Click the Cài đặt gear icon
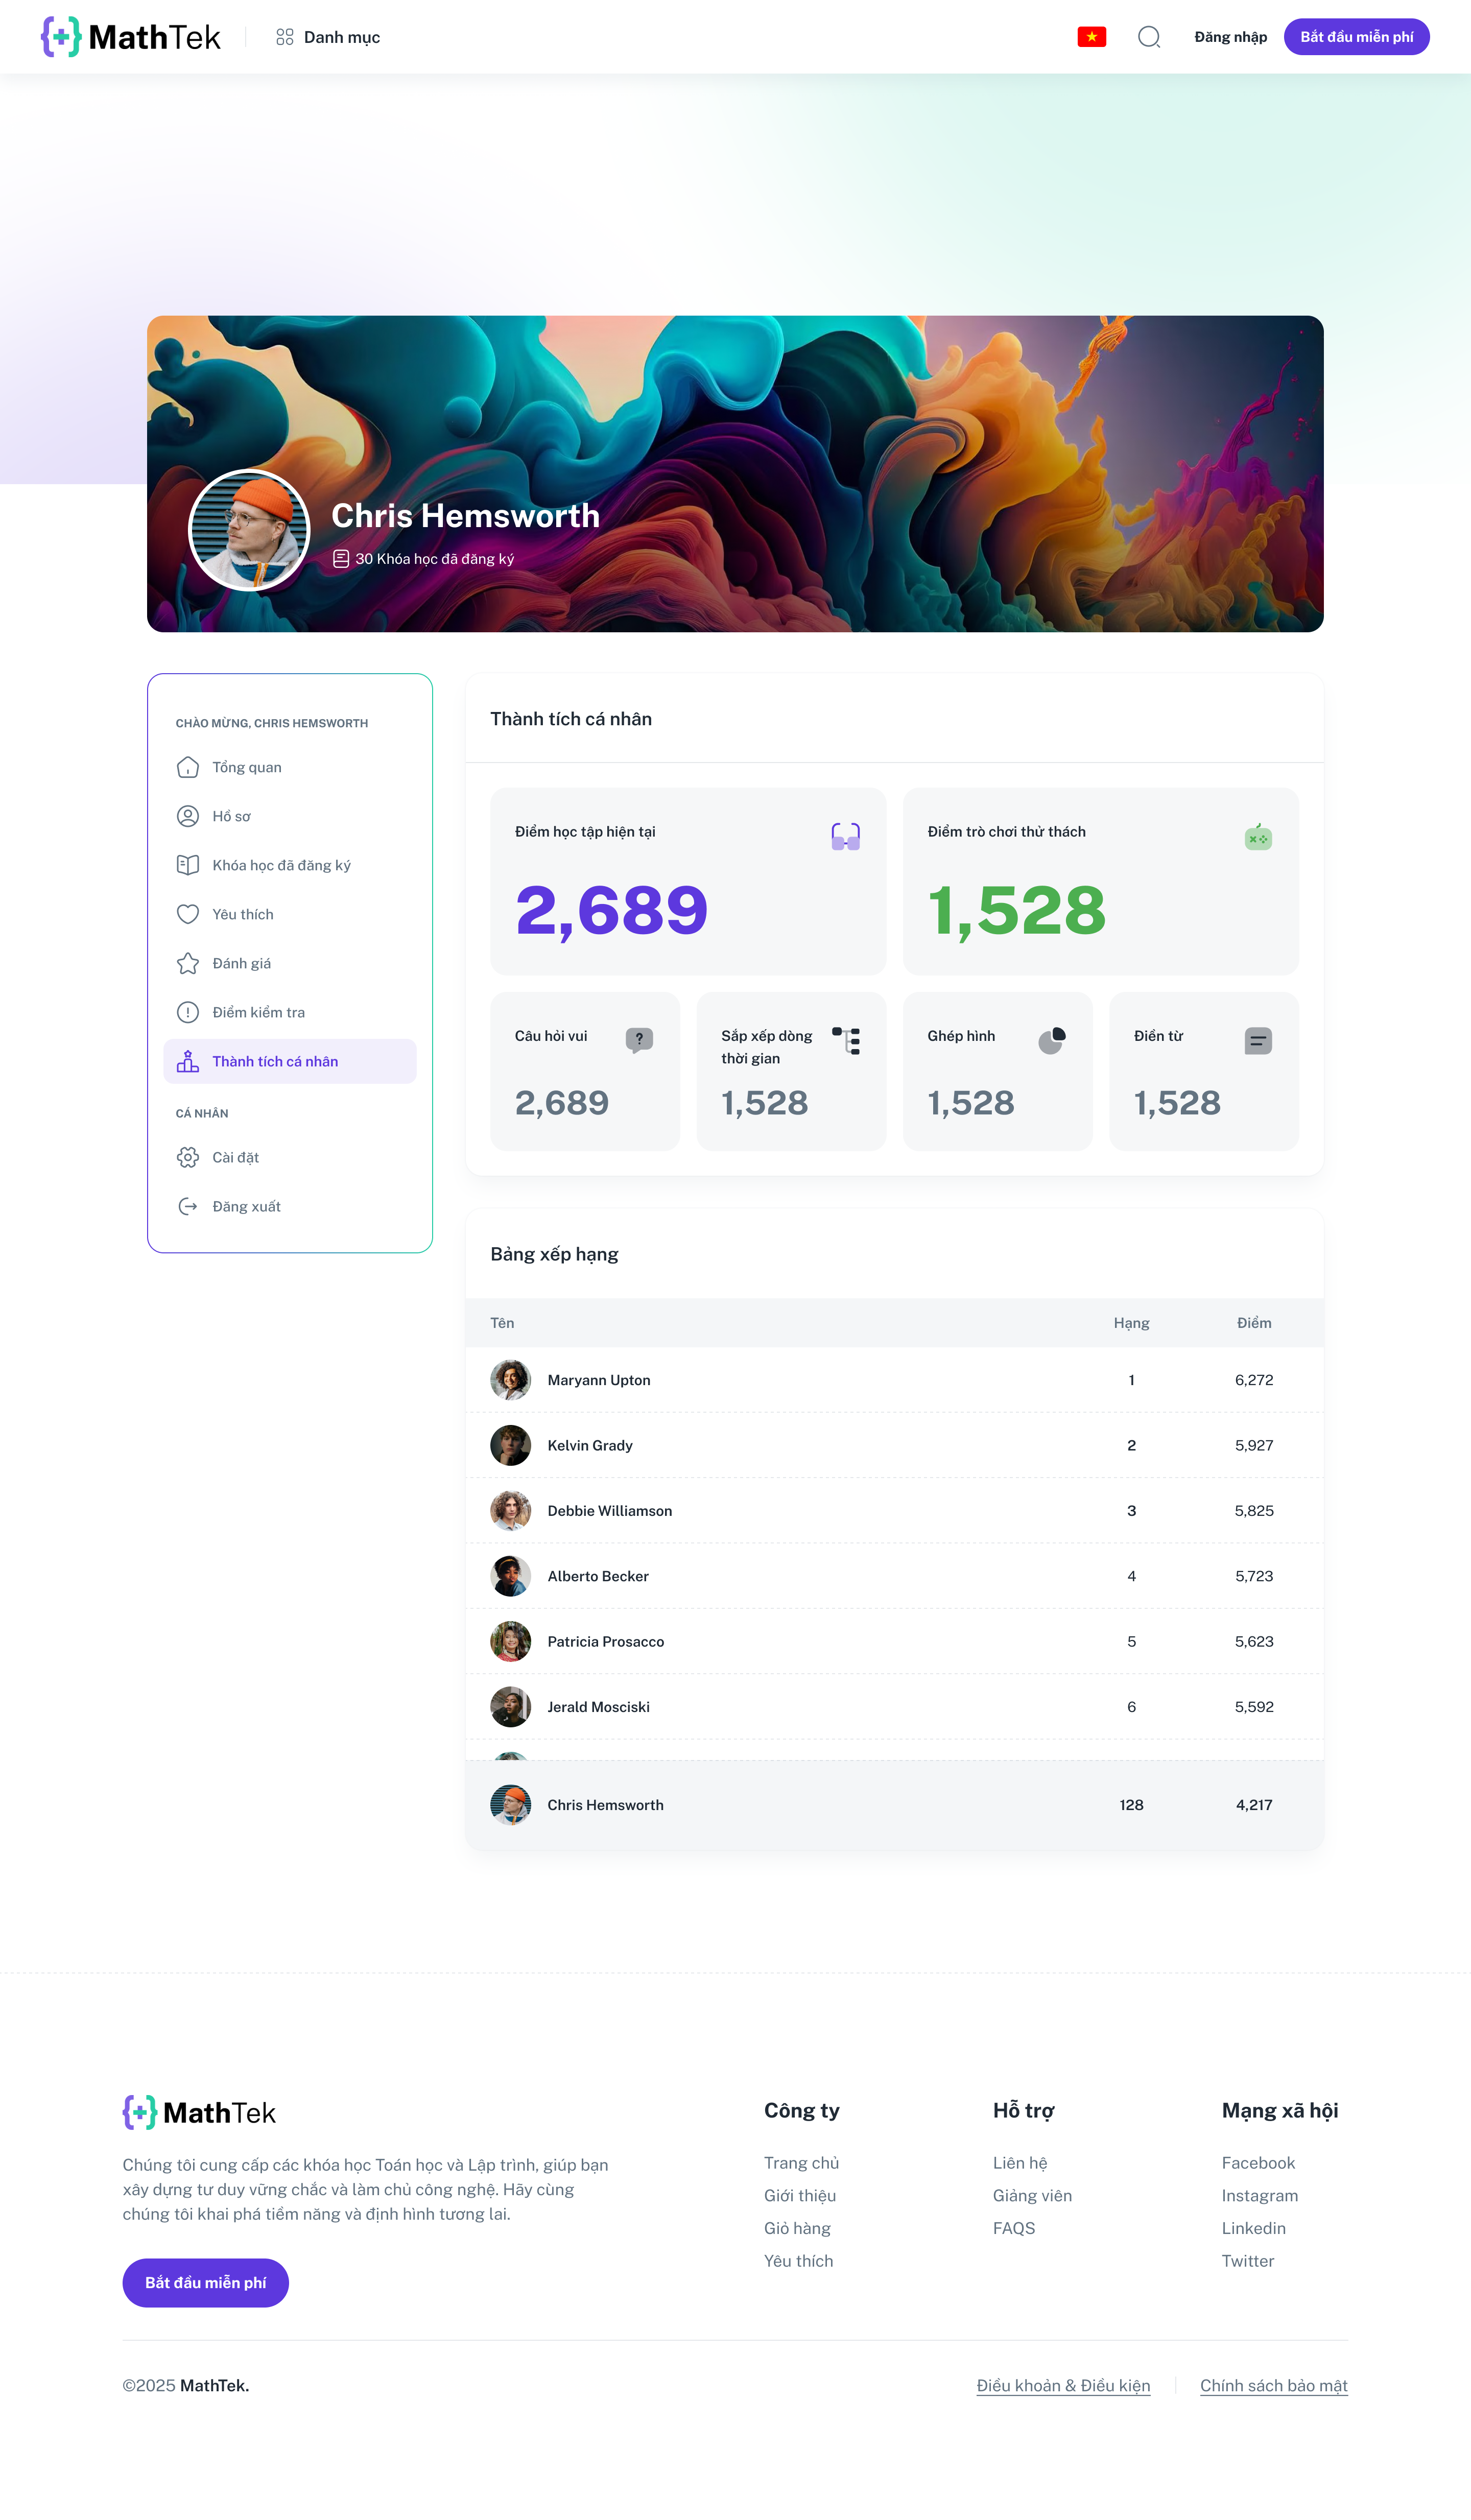 click(188, 1157)
